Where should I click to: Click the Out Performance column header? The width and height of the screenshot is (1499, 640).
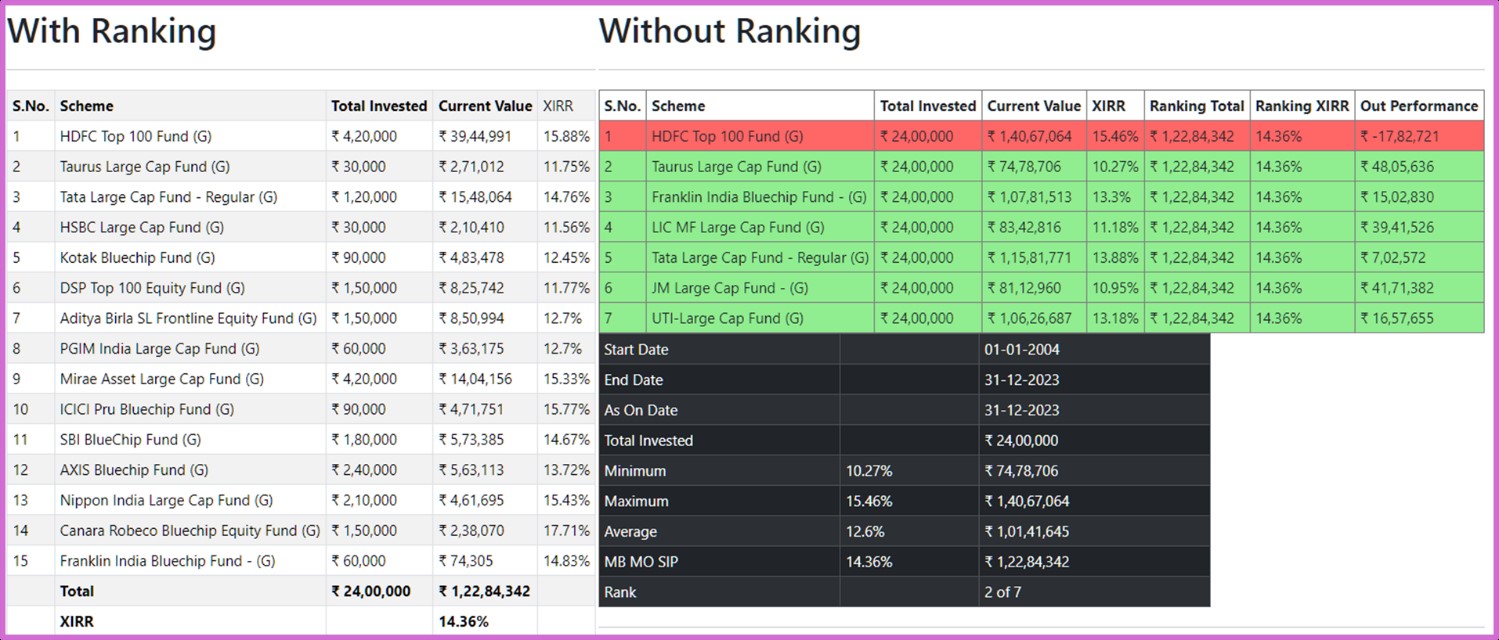click(1418, 106)
